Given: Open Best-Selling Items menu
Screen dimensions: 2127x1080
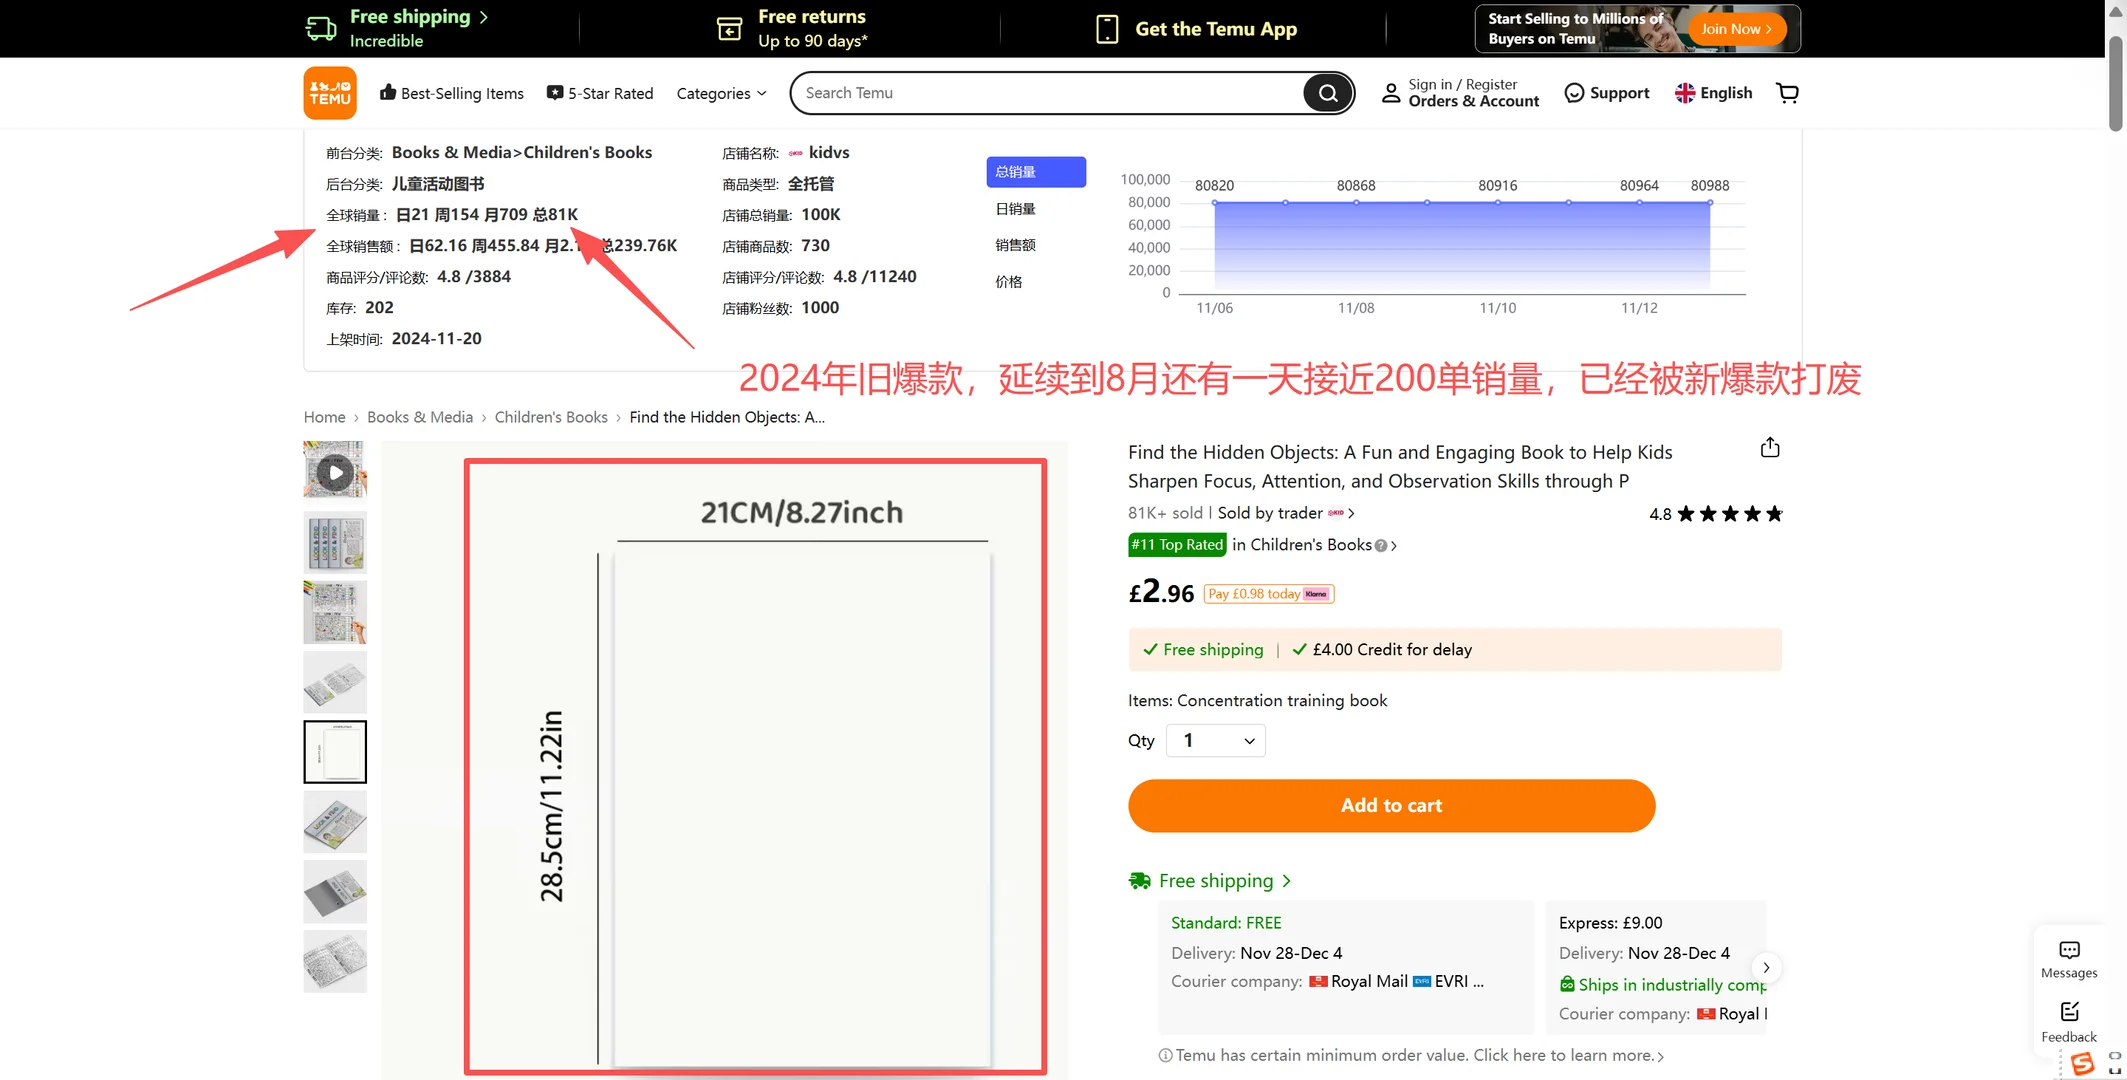Looking at the screenshot, I should (452, 93).
